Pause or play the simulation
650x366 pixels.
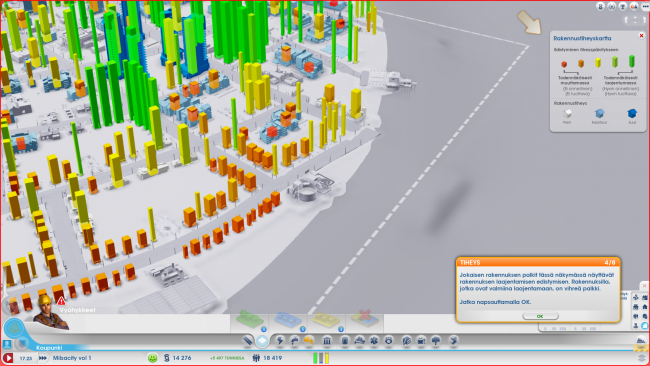tap(8, 358)
